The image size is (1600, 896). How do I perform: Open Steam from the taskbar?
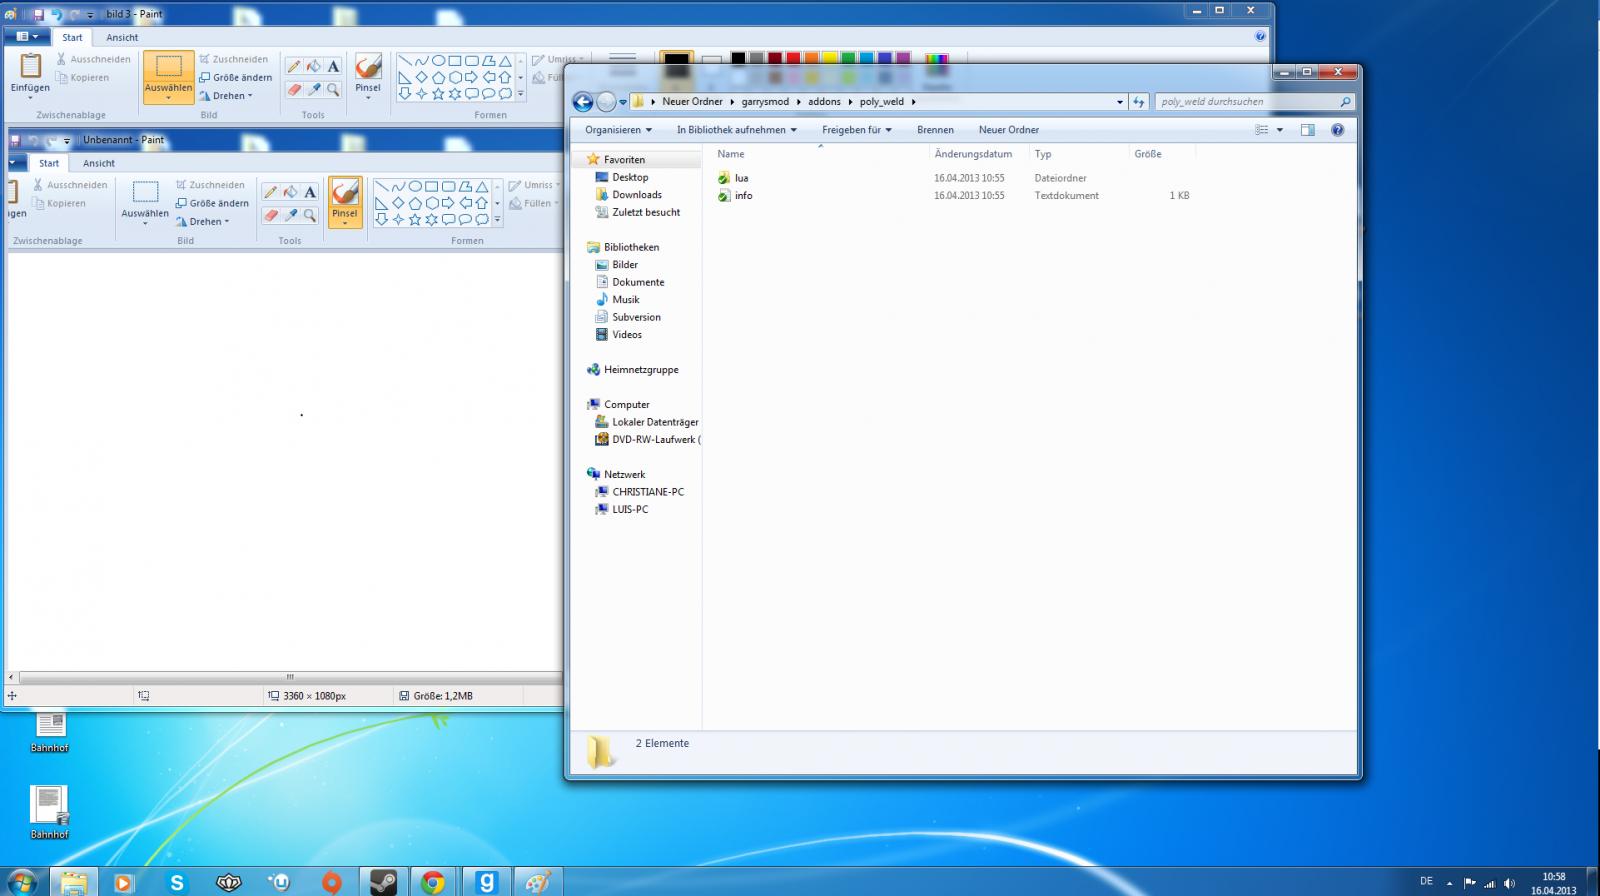(383, 882)
